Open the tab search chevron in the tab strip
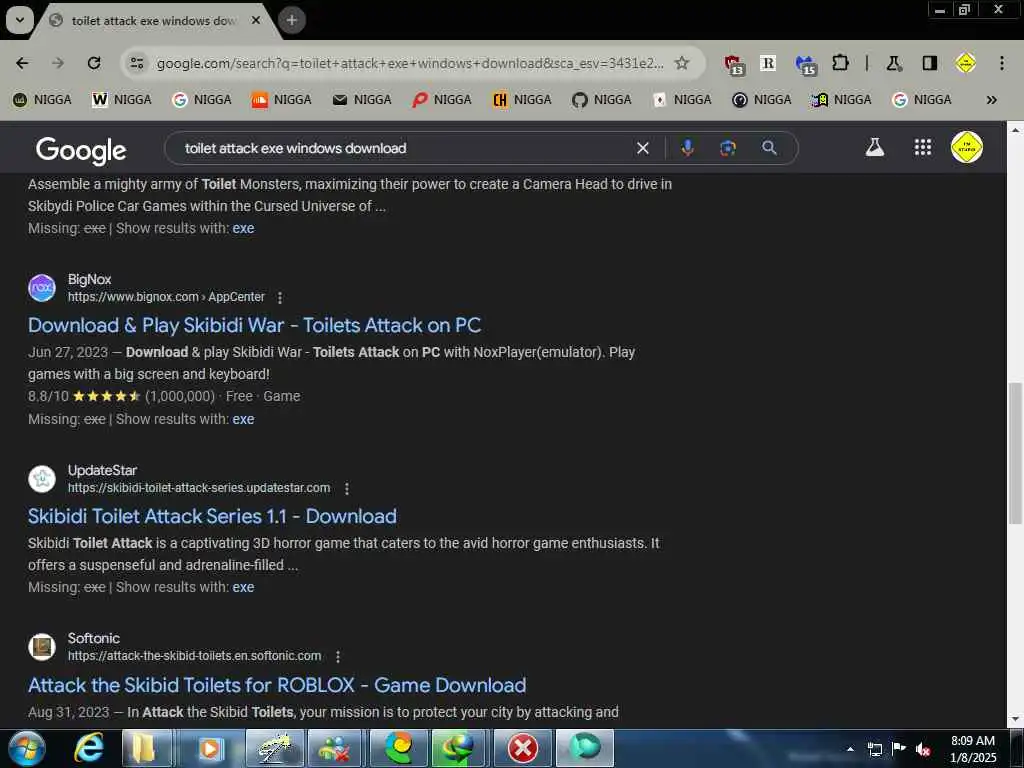Screen dimensions: 1024x768 tap(20, 20)
